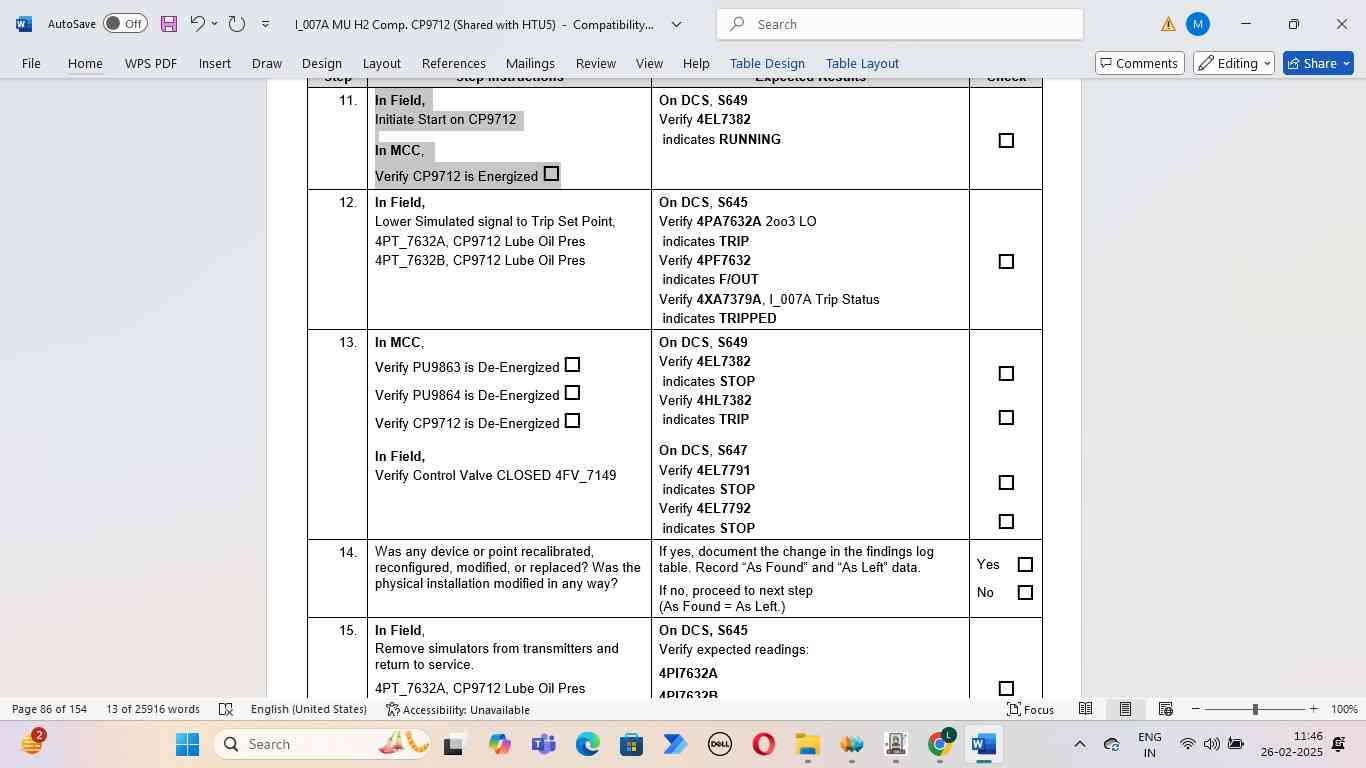
Task: Click the warning triangle icon
Action: [x=1168, y=24]
